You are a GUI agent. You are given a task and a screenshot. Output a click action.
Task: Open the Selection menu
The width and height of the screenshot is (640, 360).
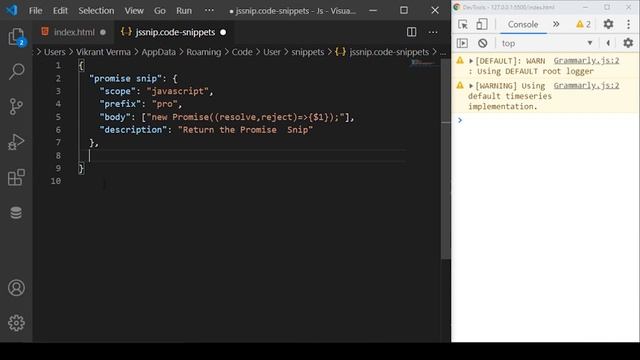coord(96,11)
